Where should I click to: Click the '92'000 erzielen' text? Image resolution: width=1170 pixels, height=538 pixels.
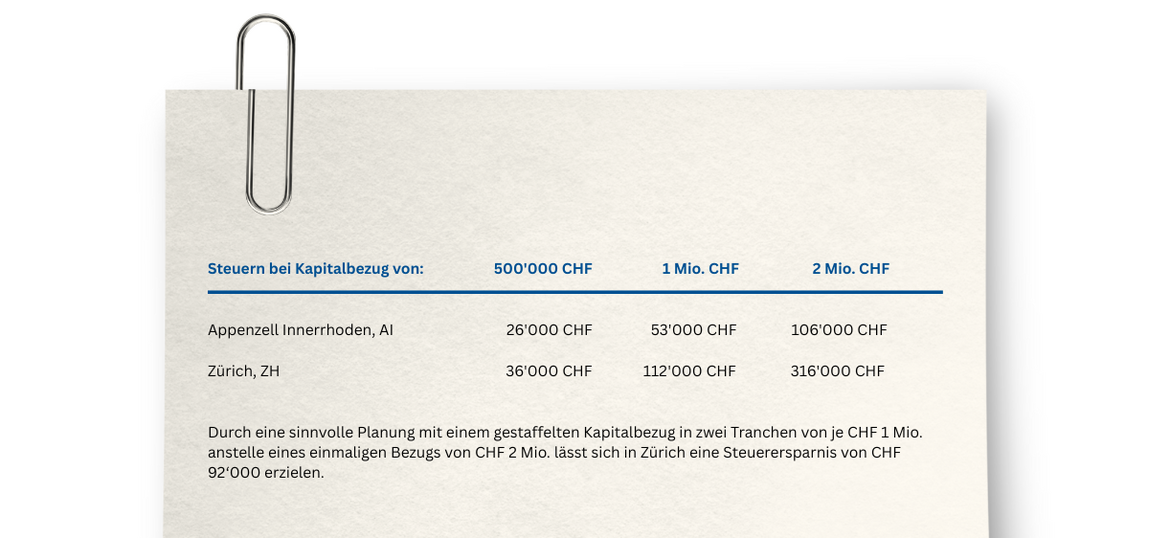(x=266, y=472)
